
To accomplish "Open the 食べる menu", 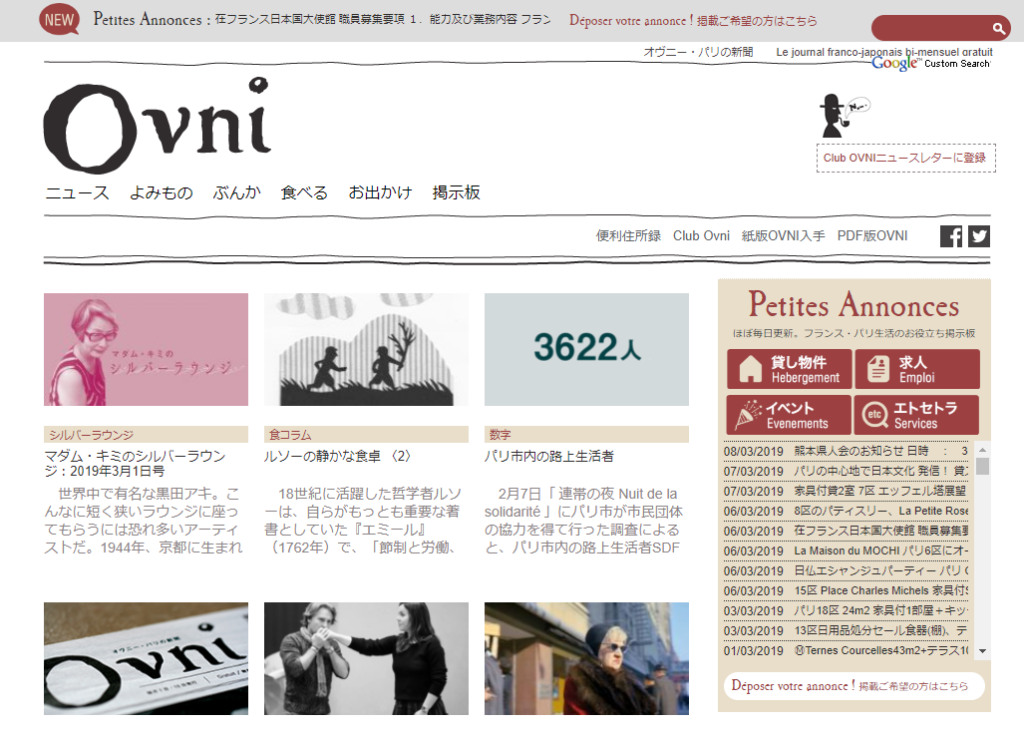I will tap(304, 193).
